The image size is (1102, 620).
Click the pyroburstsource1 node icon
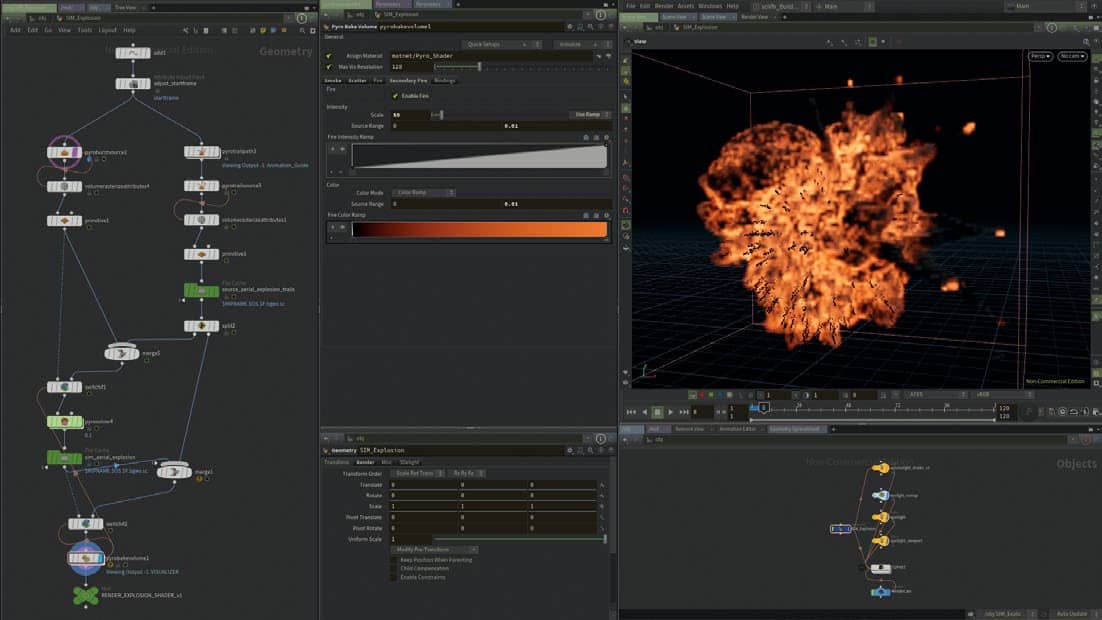click(64, 153)
